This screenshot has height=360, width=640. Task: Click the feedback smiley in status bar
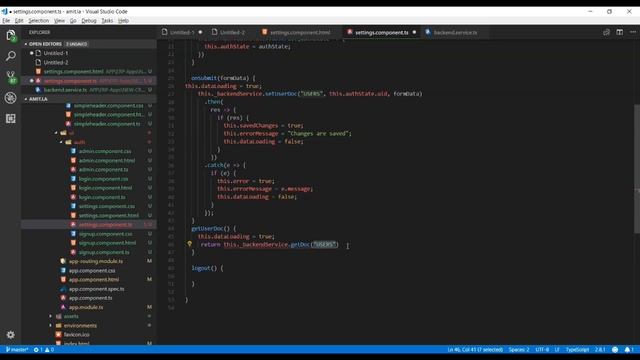click(x=615, y=350)
